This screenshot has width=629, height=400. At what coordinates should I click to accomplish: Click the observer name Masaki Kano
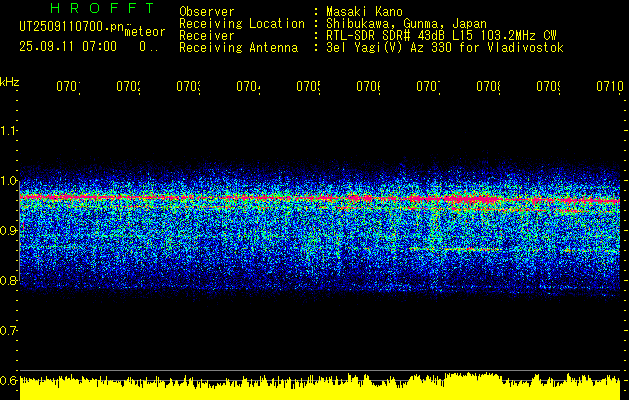coord(364,12)
